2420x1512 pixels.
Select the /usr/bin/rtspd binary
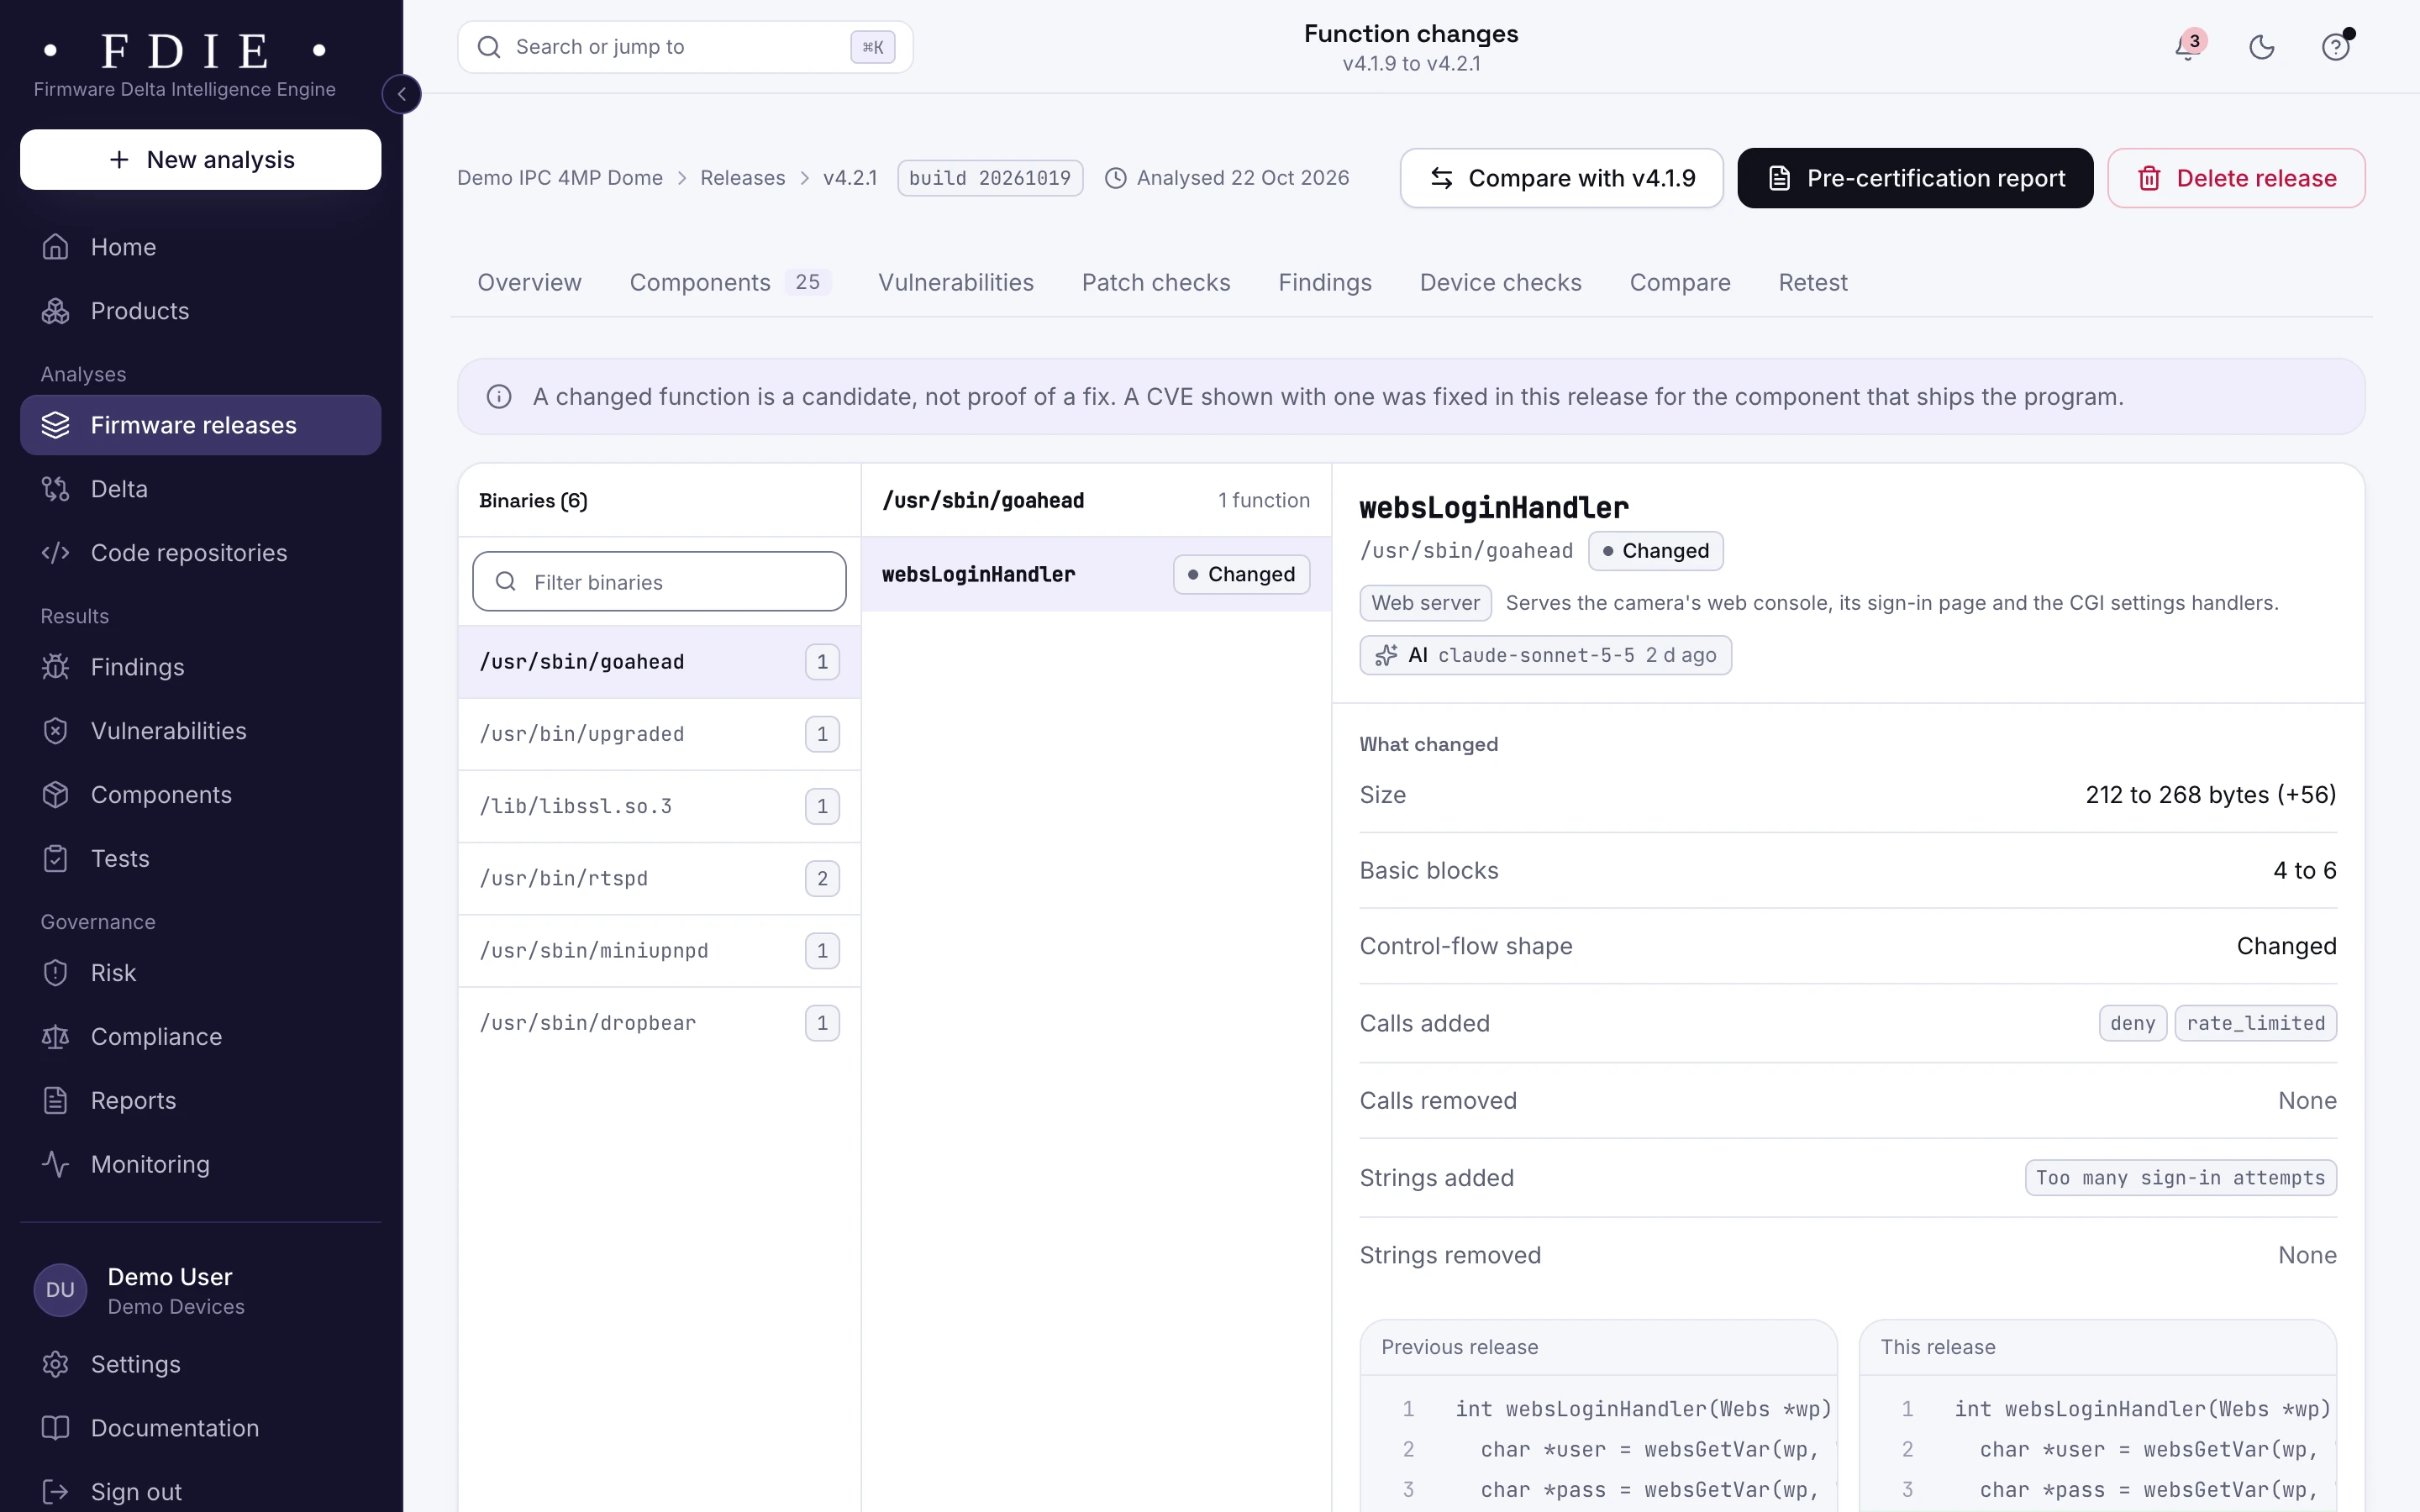659,879
